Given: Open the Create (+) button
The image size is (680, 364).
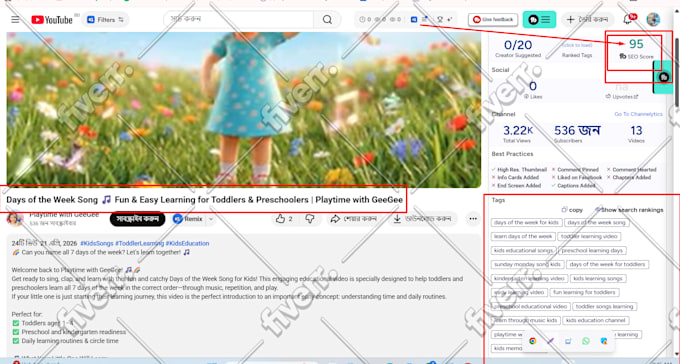Looking at the screenshot, I should (x=588, y=20).
